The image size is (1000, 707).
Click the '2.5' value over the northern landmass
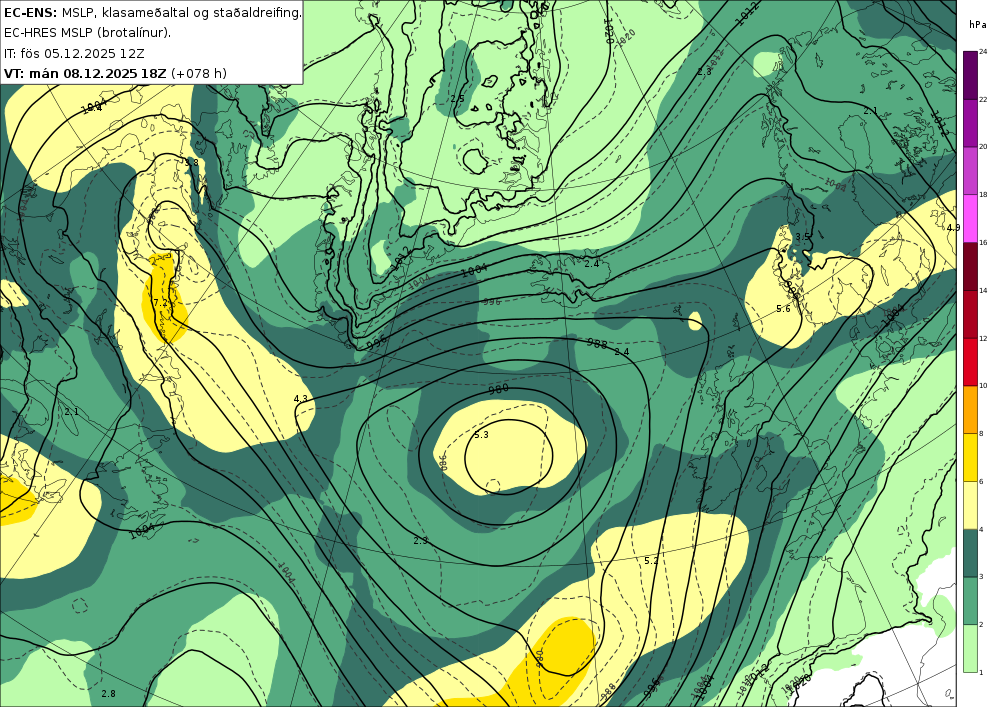[457, 98]
